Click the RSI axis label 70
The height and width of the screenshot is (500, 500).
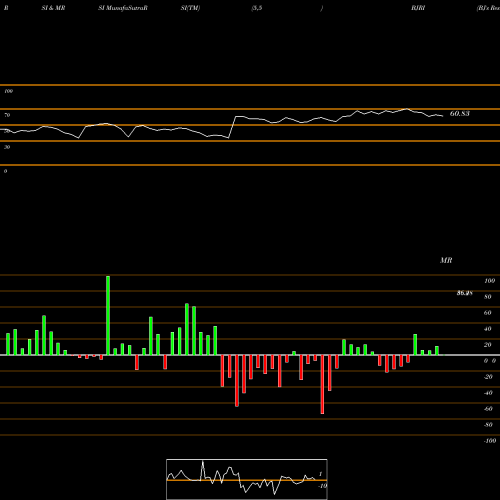[7, 115]
